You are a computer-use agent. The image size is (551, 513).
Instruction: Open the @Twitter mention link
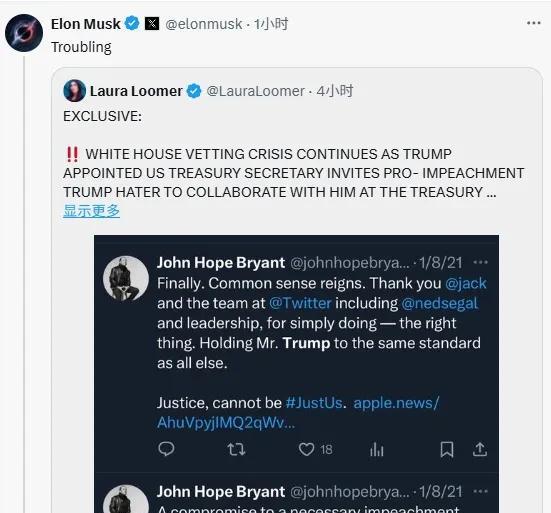click(x=300, y=303)
